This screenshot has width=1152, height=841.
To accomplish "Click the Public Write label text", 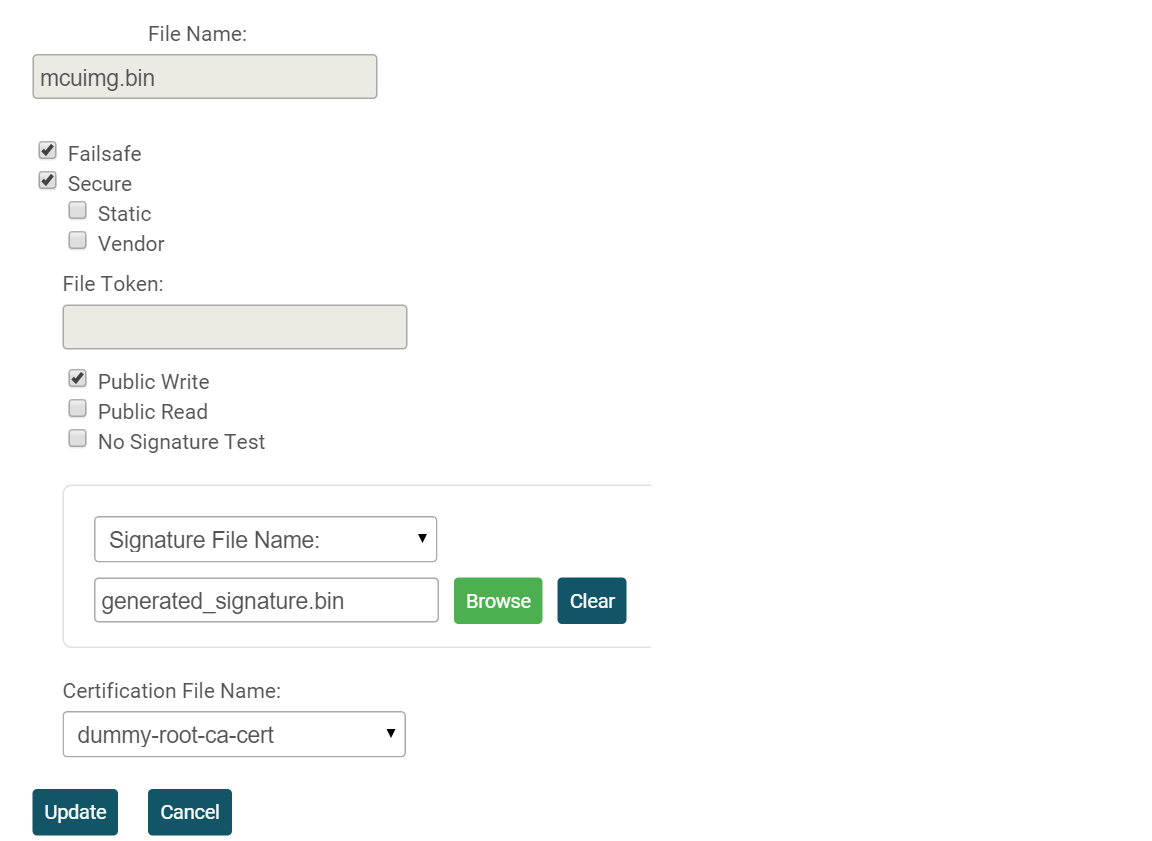I will click(153, 382).
